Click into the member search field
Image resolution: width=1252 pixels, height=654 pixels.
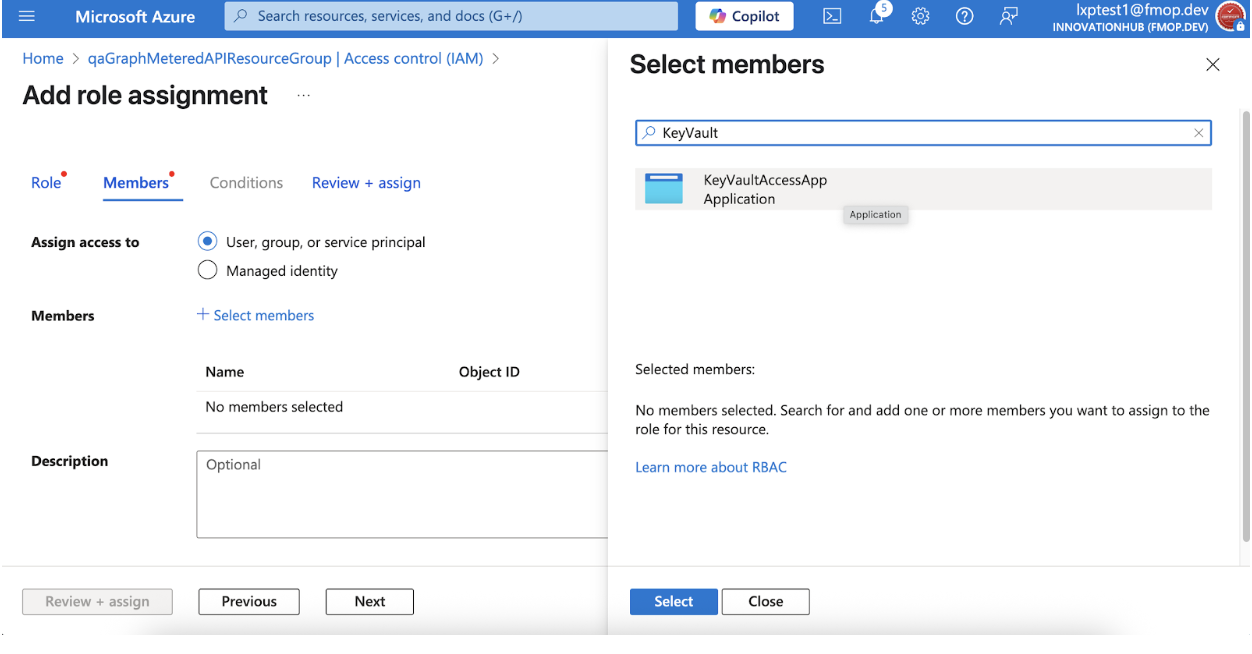(922, 133)
